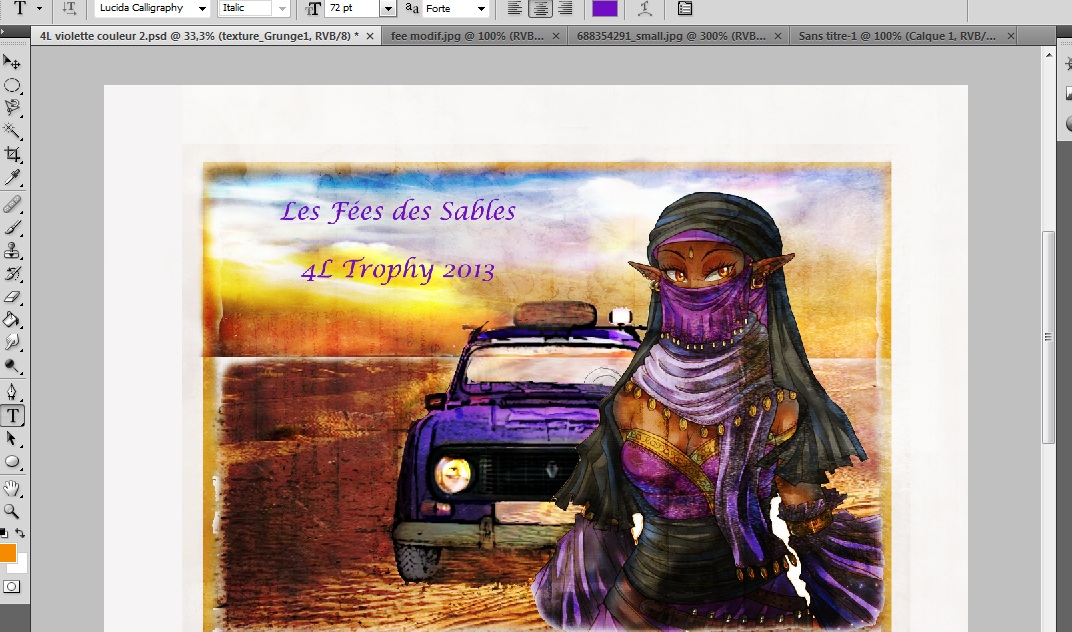Viewport: 1072px width, 632px height.
Task: Click the purple text color swatch
Action: pyautogui.click(x=604, y=9)
